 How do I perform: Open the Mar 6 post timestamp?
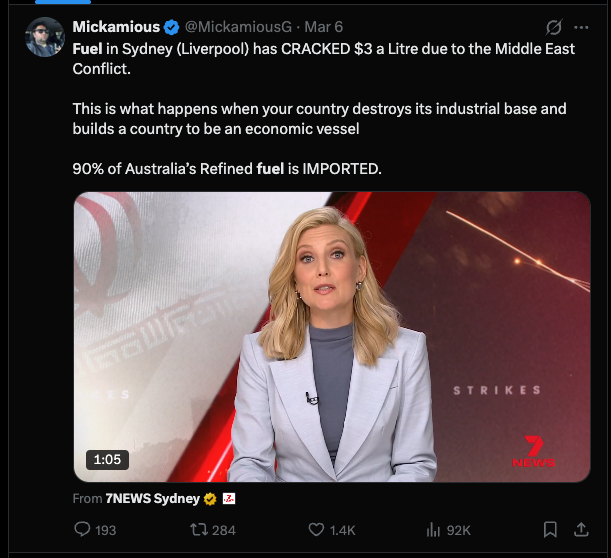[323, 27]
